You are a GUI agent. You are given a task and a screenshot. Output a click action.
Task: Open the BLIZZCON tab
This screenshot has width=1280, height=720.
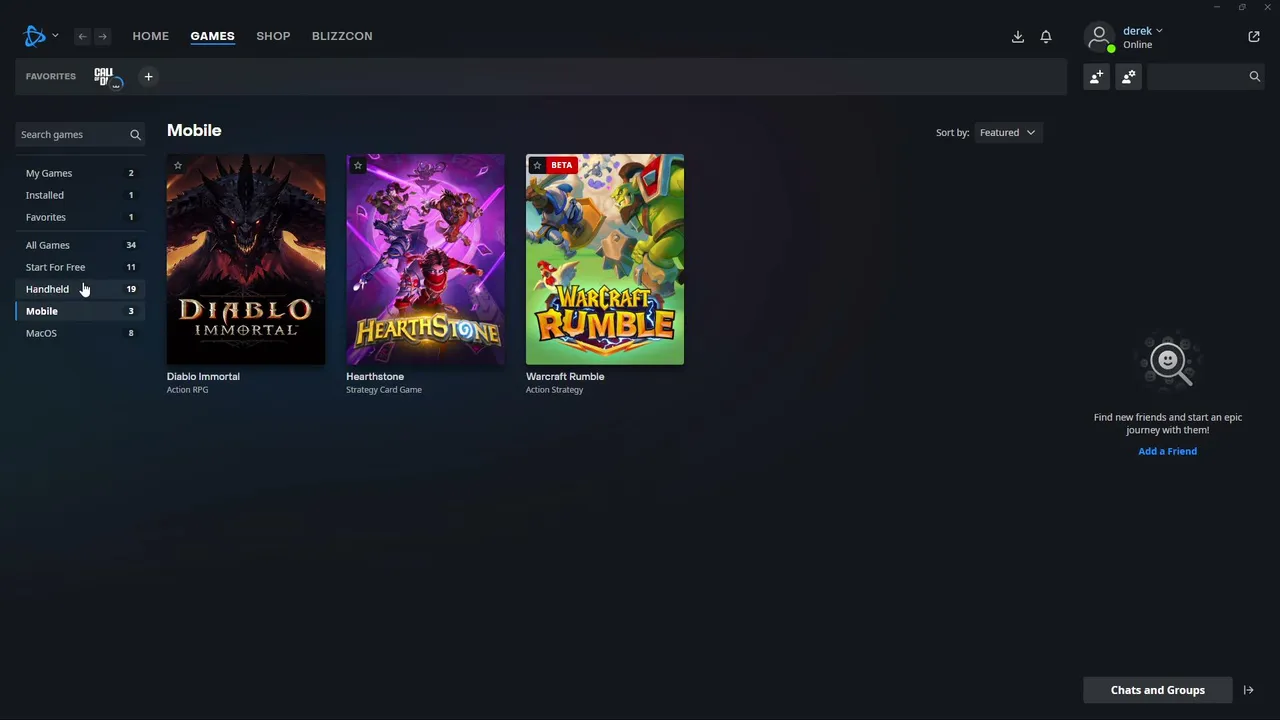coord(342,36)
